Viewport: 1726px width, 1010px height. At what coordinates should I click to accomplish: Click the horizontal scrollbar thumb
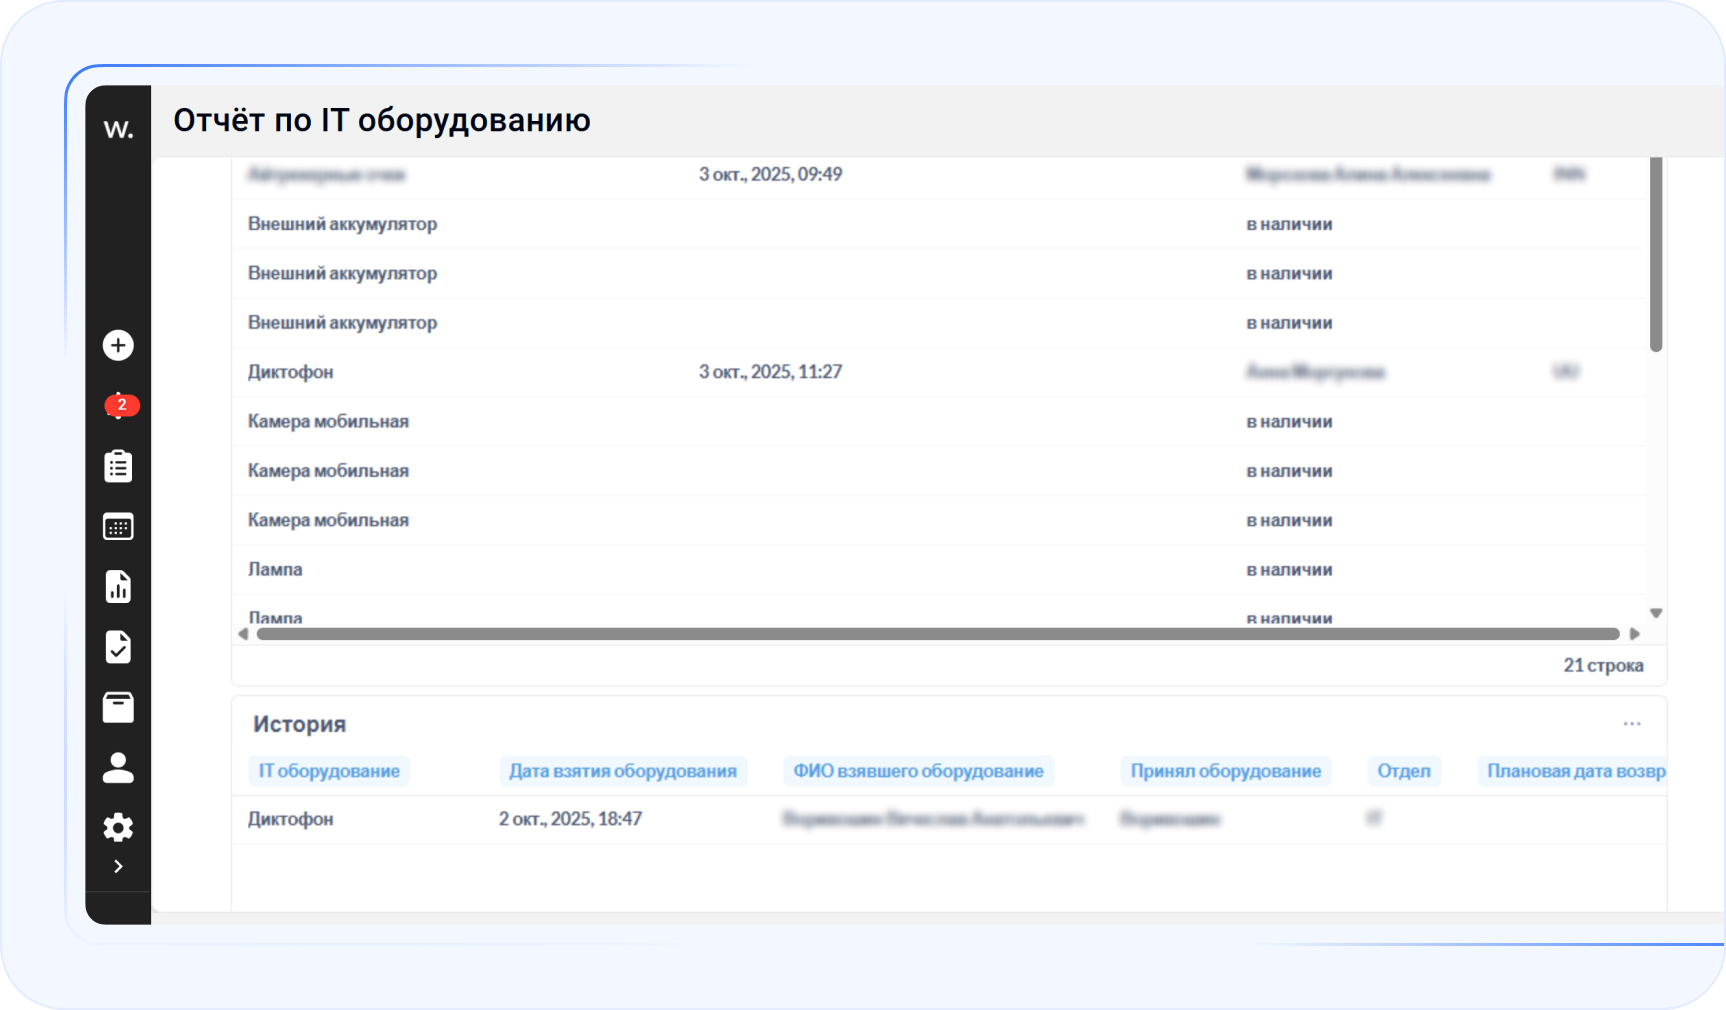click(x=937, y=634)
